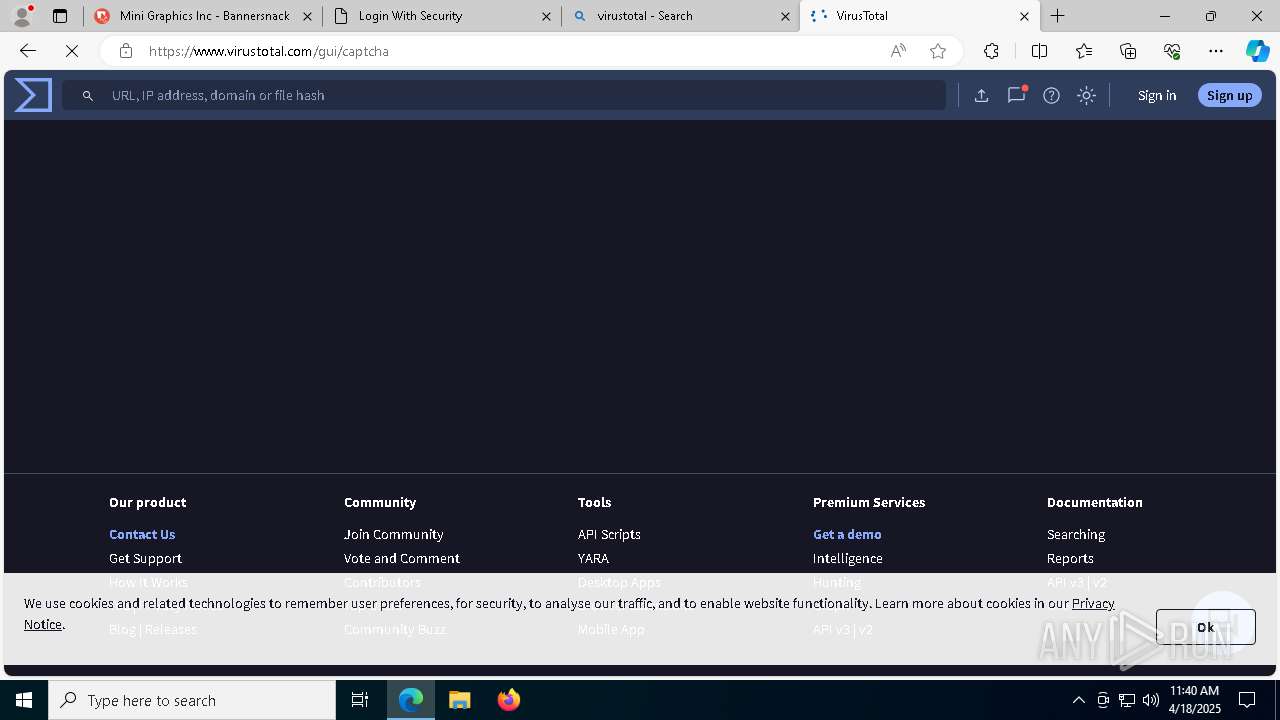Open tab actions menu icon
The width and height of the screenshot is (1280, 720).
[60, 16]
